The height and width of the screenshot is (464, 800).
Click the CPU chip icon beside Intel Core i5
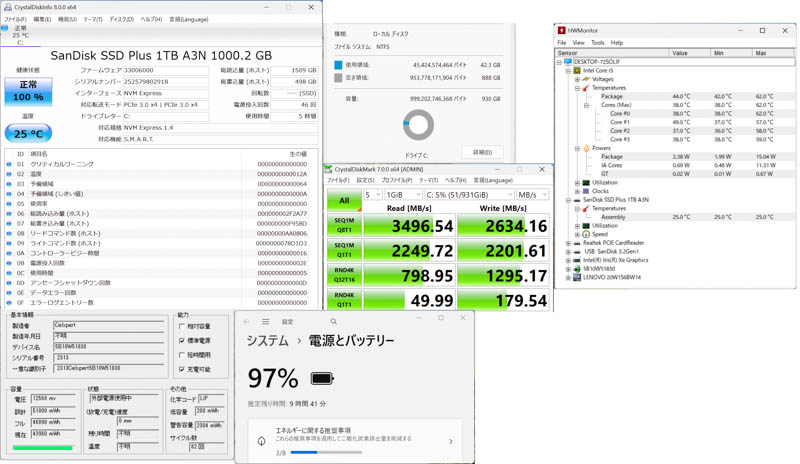pos(577,70)
